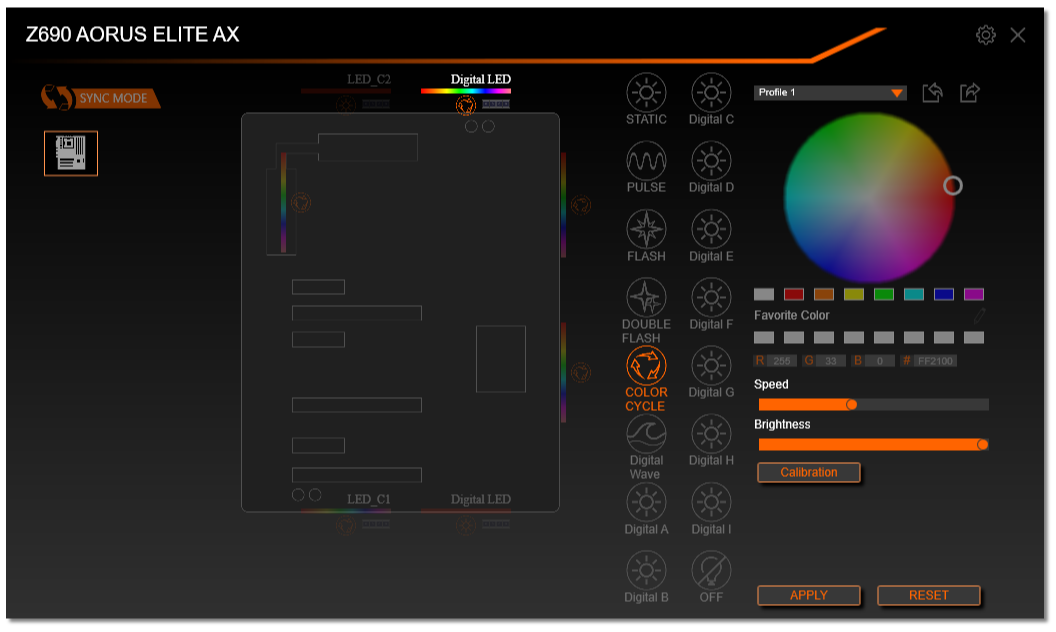Image resolution: width=1056 pixels, height=632 pixels.
Task: Activate the FLASH effect icon
Action: coord(646,230)
